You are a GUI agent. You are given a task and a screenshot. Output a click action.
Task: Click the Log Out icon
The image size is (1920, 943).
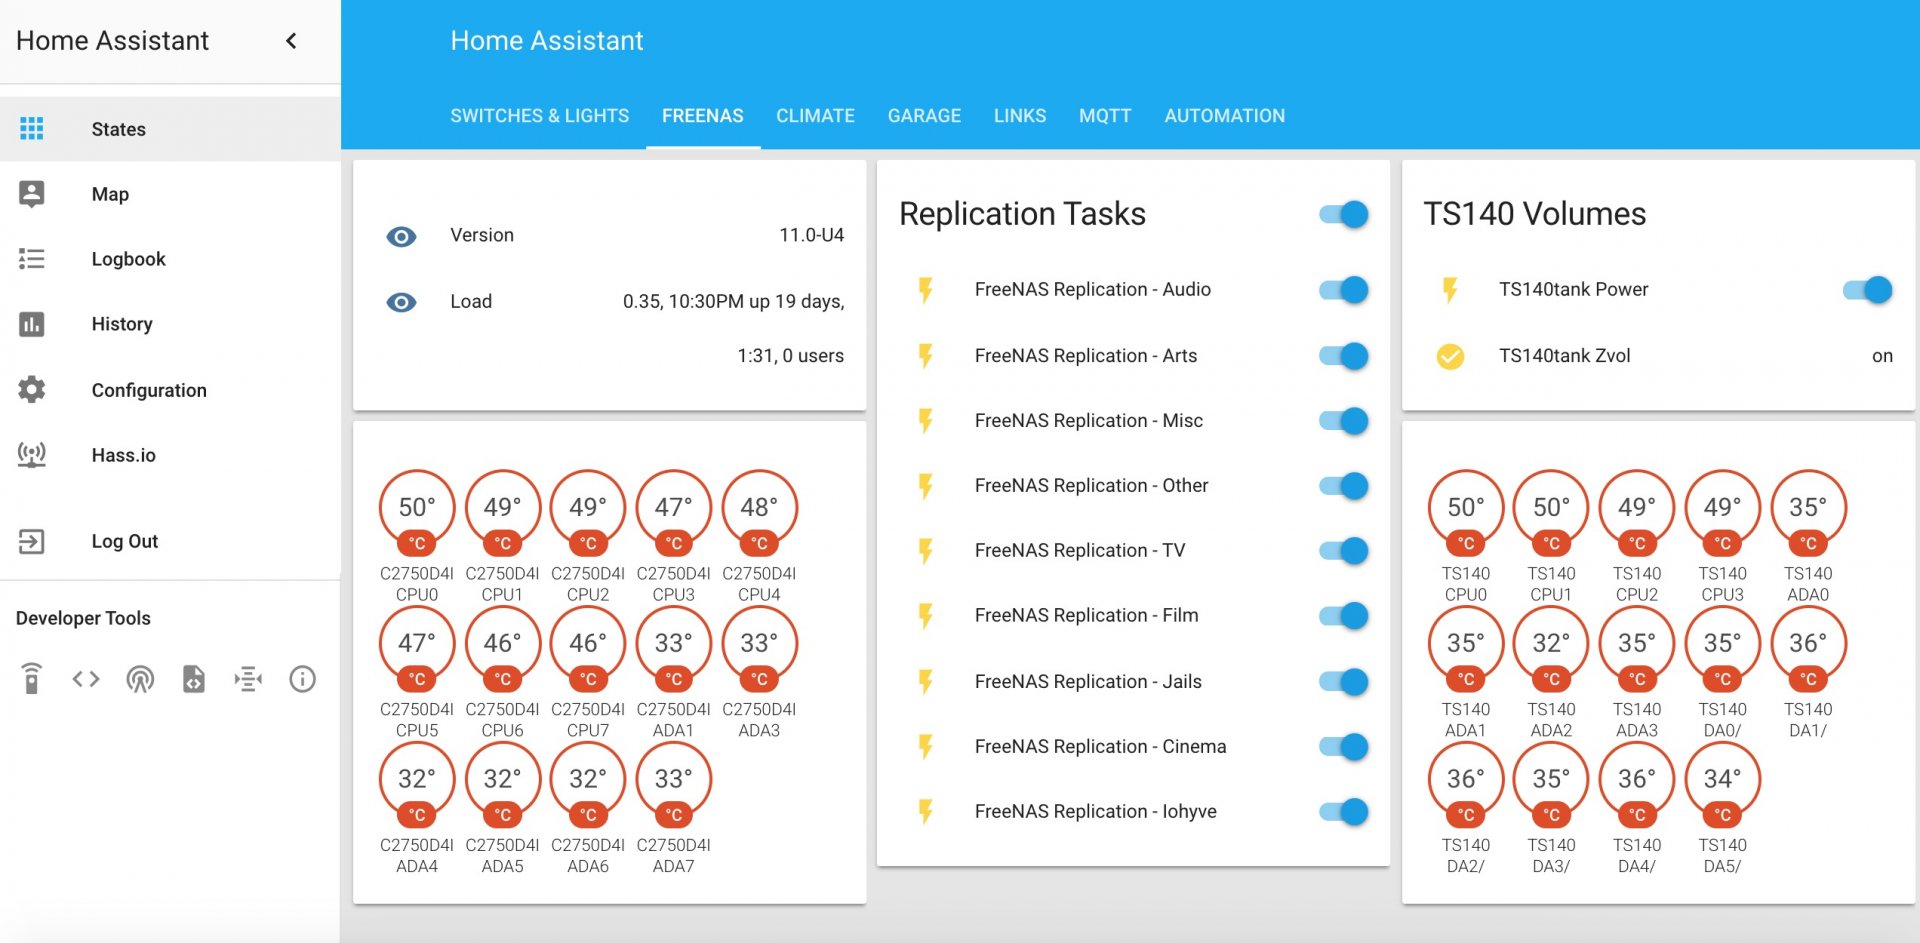pos(32,541)
